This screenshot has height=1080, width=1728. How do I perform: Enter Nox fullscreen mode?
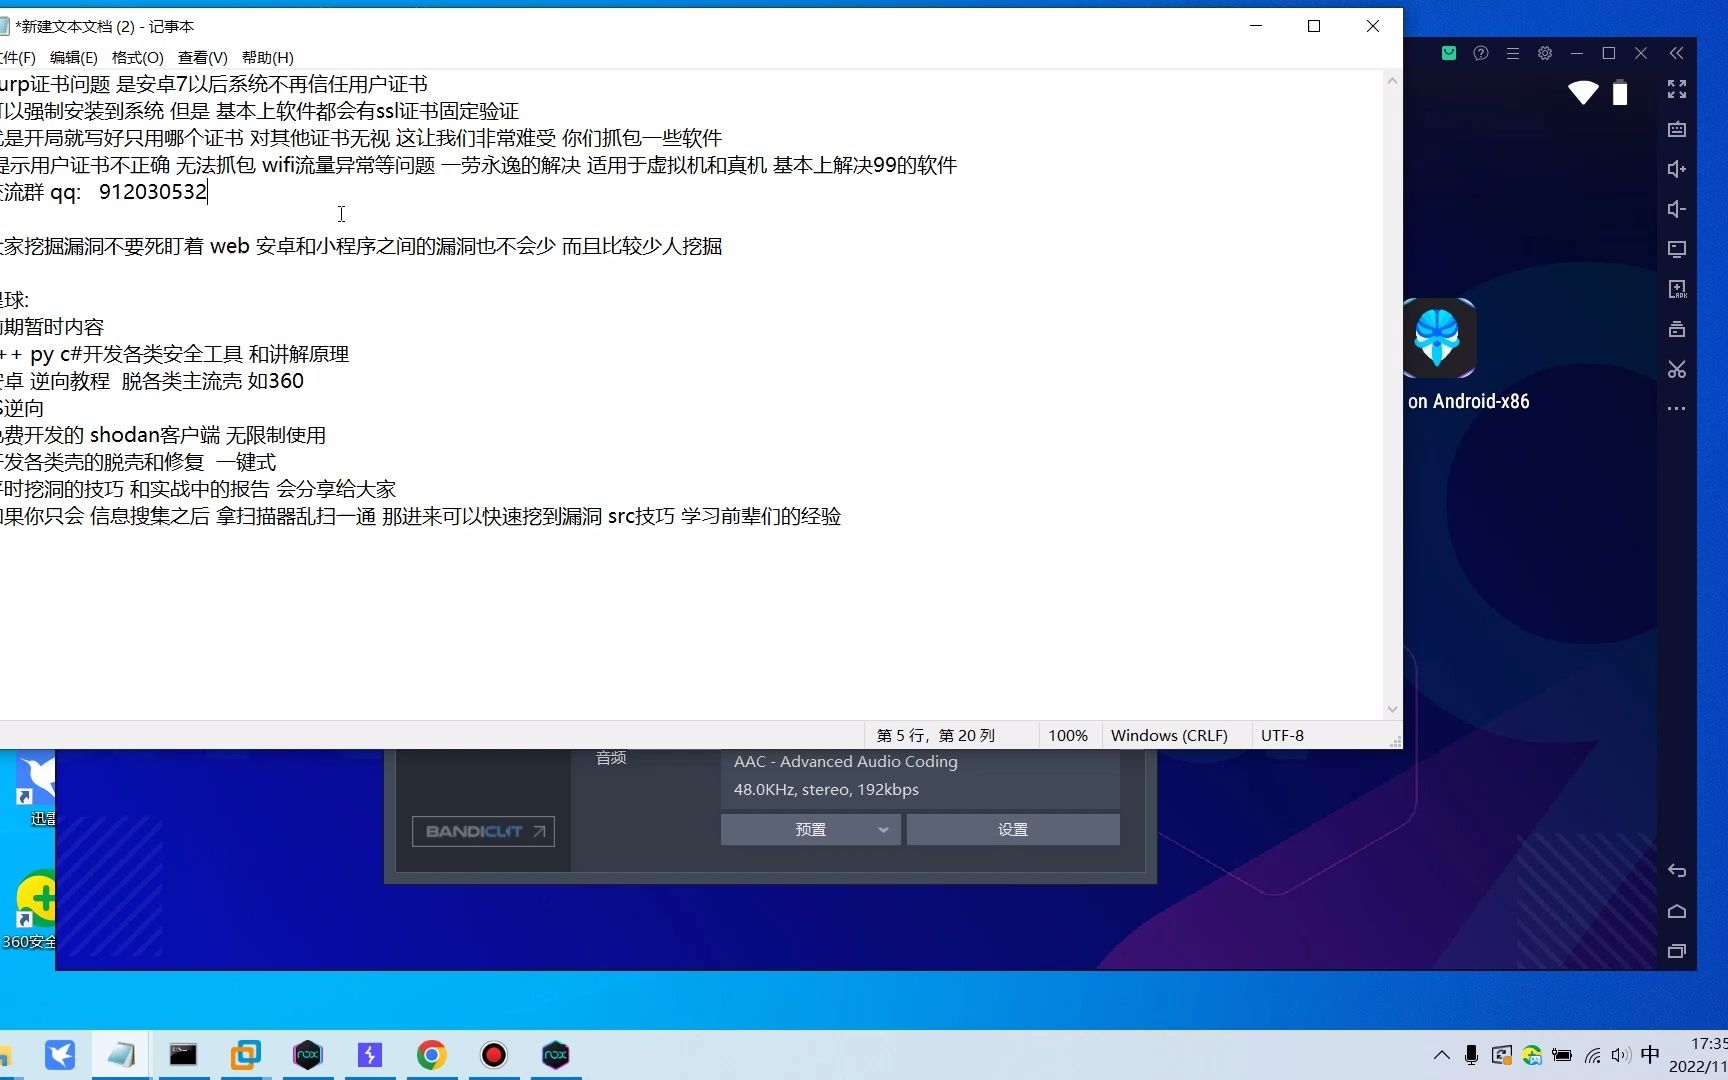coord(1677,89)
